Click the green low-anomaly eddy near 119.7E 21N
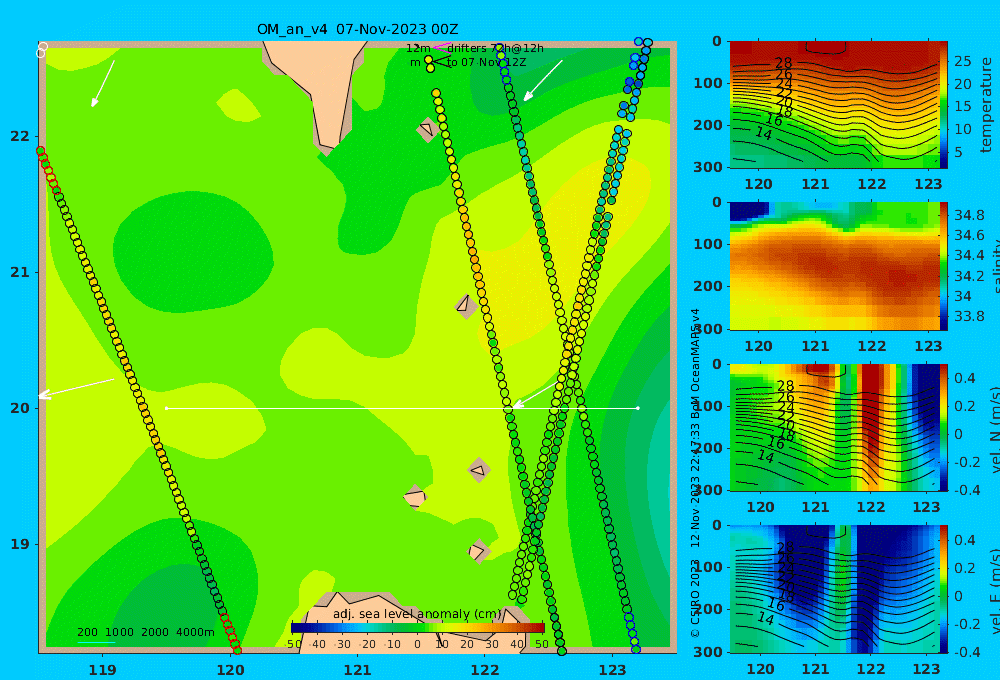 [193, 254]
